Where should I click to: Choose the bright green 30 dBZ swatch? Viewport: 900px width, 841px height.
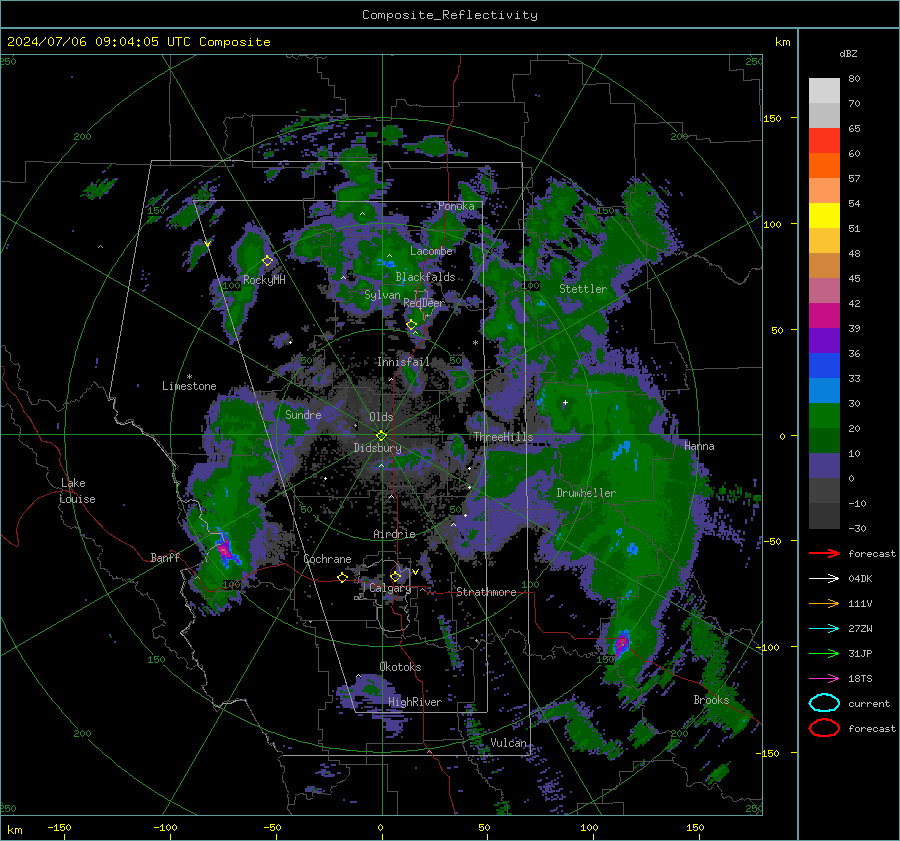point(824,416)
